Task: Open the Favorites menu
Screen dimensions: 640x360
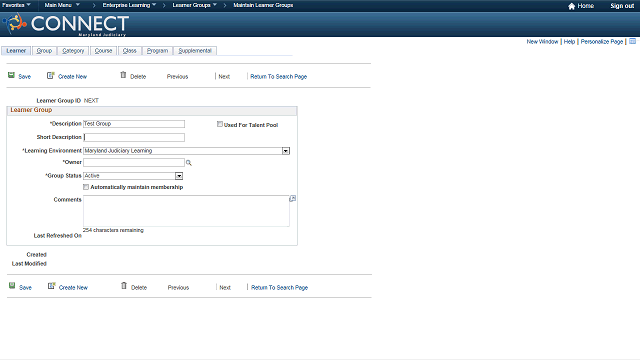Action: pos(16,5)
